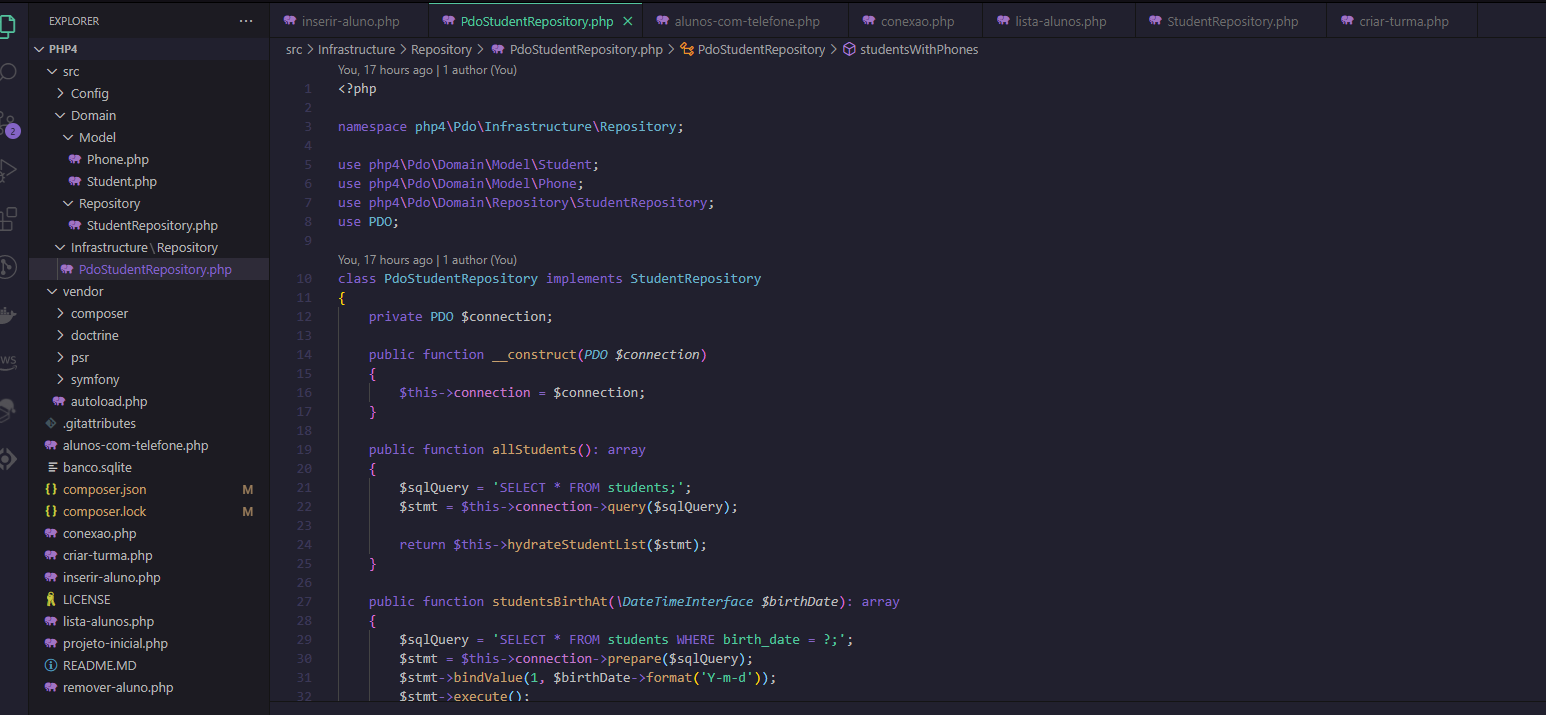Click the hydrateStudentList call on line 24

tap(576, 545)
